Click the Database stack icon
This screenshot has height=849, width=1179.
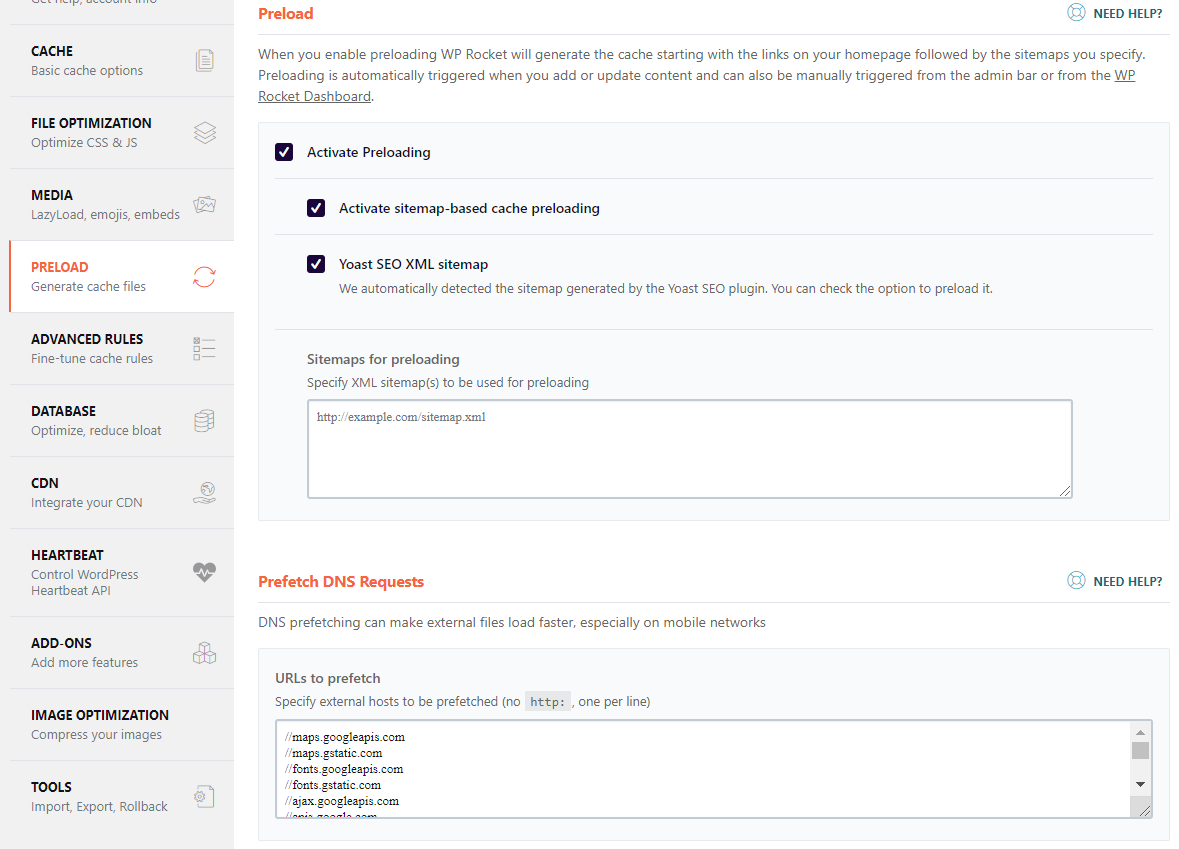(204, 420)
